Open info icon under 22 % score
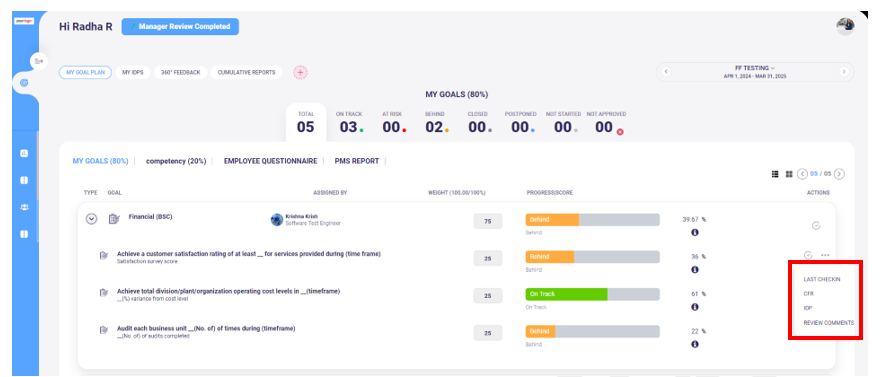The image size is (888, 377). click(694, 344)
